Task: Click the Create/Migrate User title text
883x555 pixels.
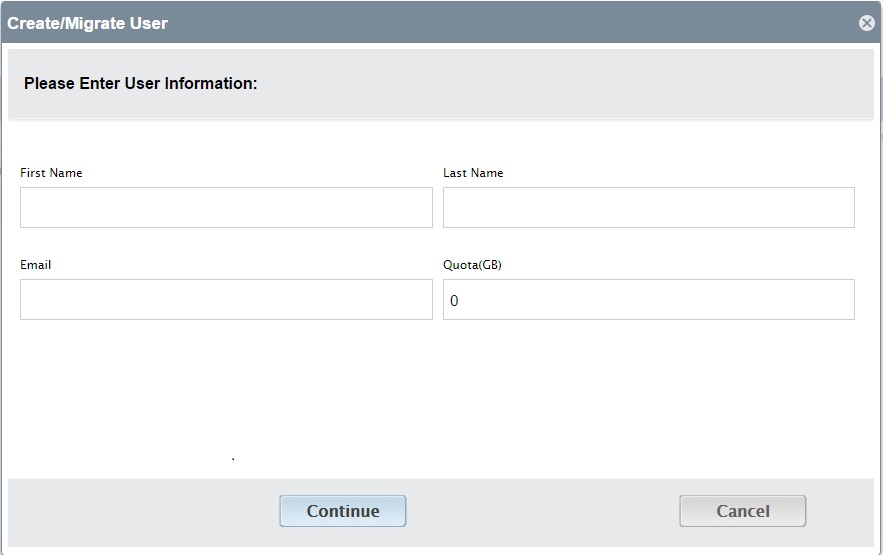Action: pyautogui.click(x=87, y=23)
